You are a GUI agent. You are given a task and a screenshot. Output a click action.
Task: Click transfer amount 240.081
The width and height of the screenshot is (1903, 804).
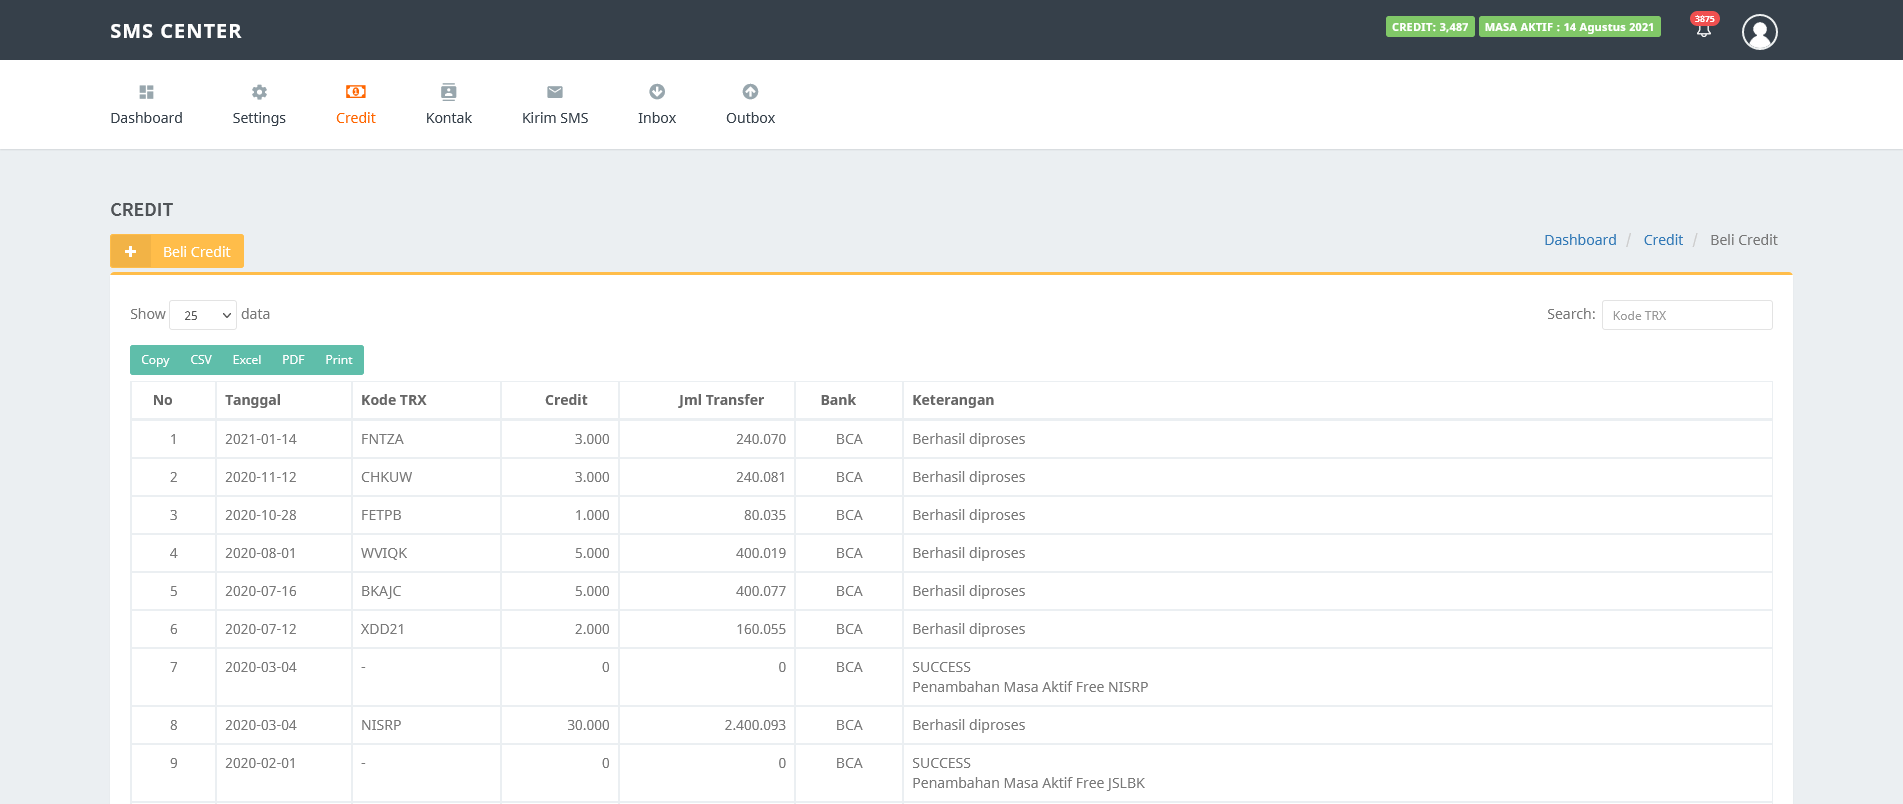[x=761, y=477]
